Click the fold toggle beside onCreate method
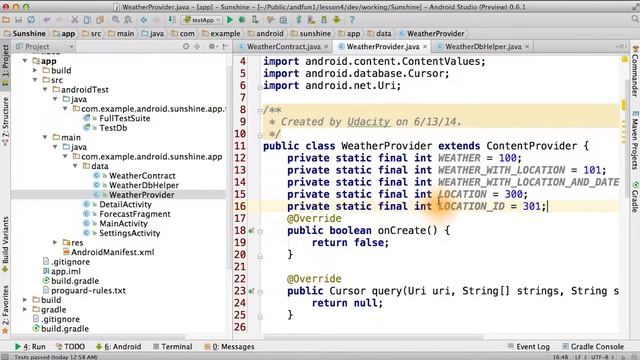Viewport: 640px width, 360px height. pyautogui.click(x=260, y=231)
